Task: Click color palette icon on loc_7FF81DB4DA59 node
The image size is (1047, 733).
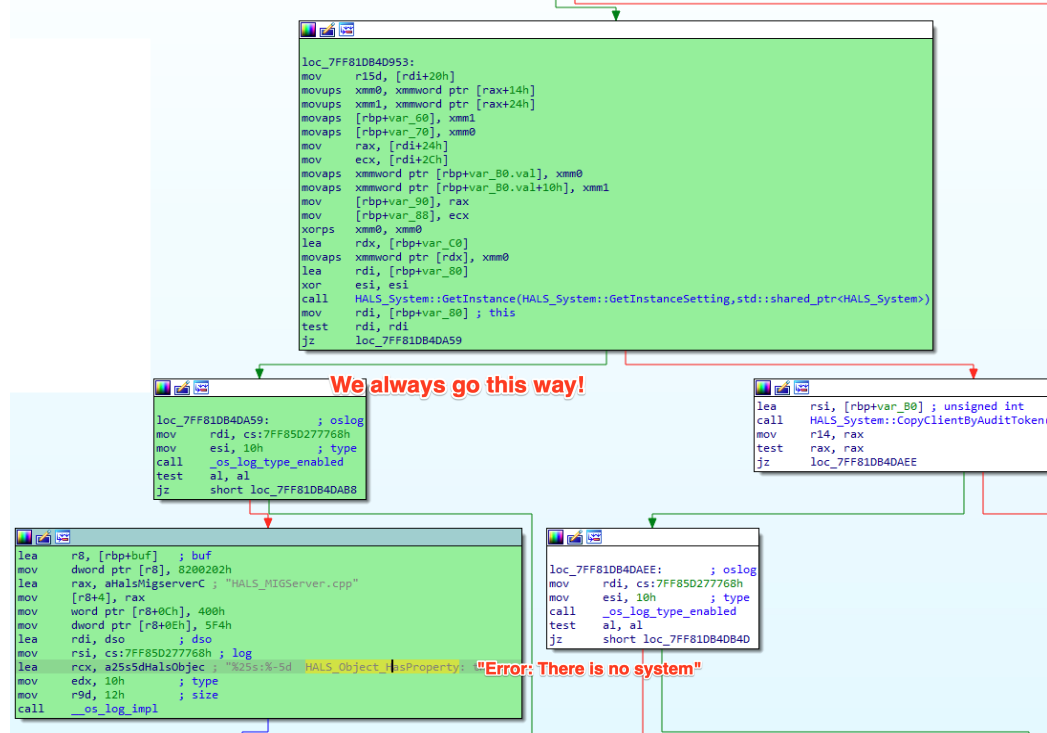Action: click(x=163, y=387)
